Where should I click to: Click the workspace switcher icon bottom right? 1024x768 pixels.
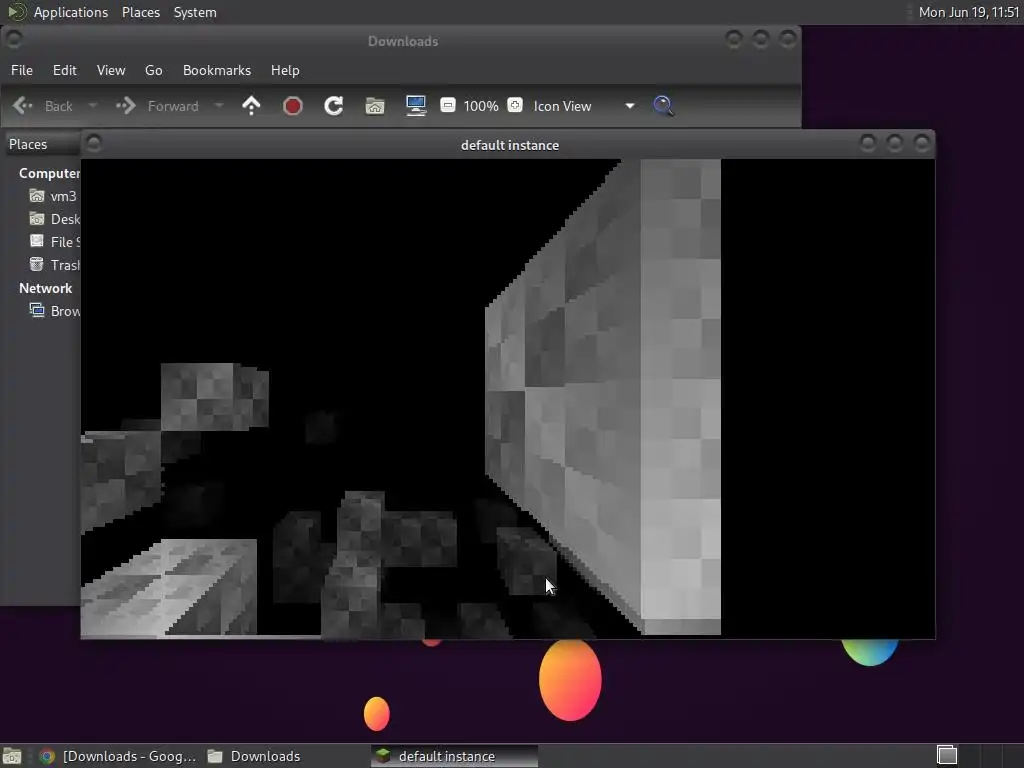pyautogui.click(x=947, y=756)
